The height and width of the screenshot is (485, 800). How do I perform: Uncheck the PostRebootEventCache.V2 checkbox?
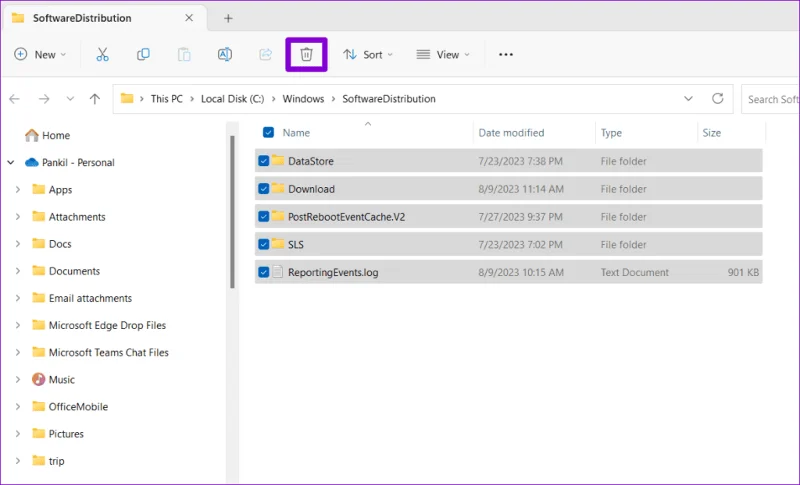pyautogui.click(x=264, y=217)
